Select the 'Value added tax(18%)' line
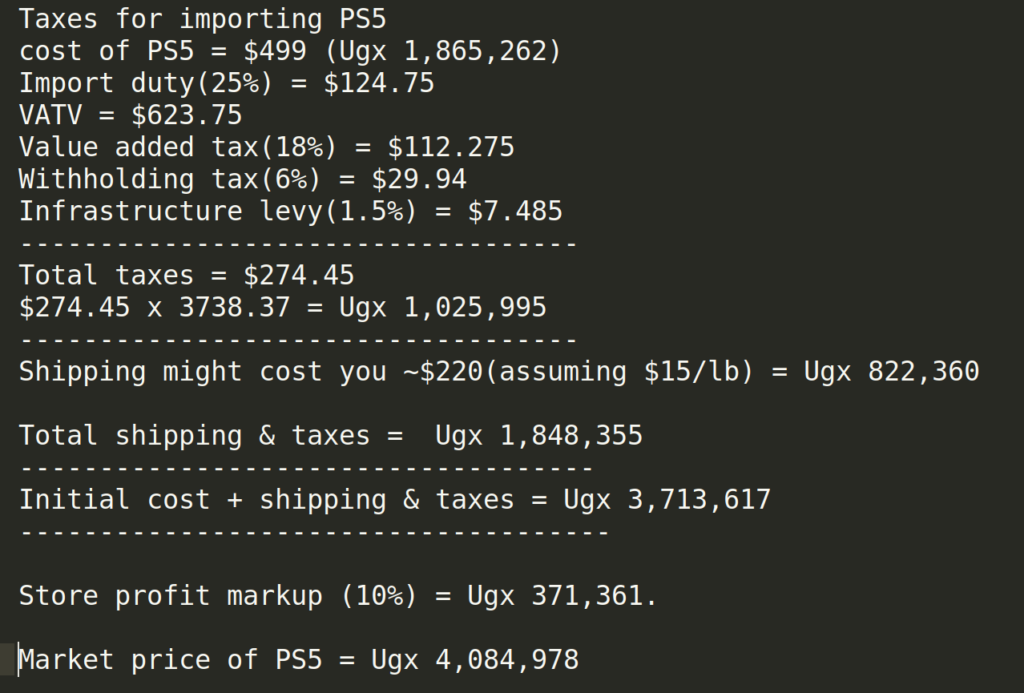This screenshot has width=1024, height=693. (x=266, y=148)
